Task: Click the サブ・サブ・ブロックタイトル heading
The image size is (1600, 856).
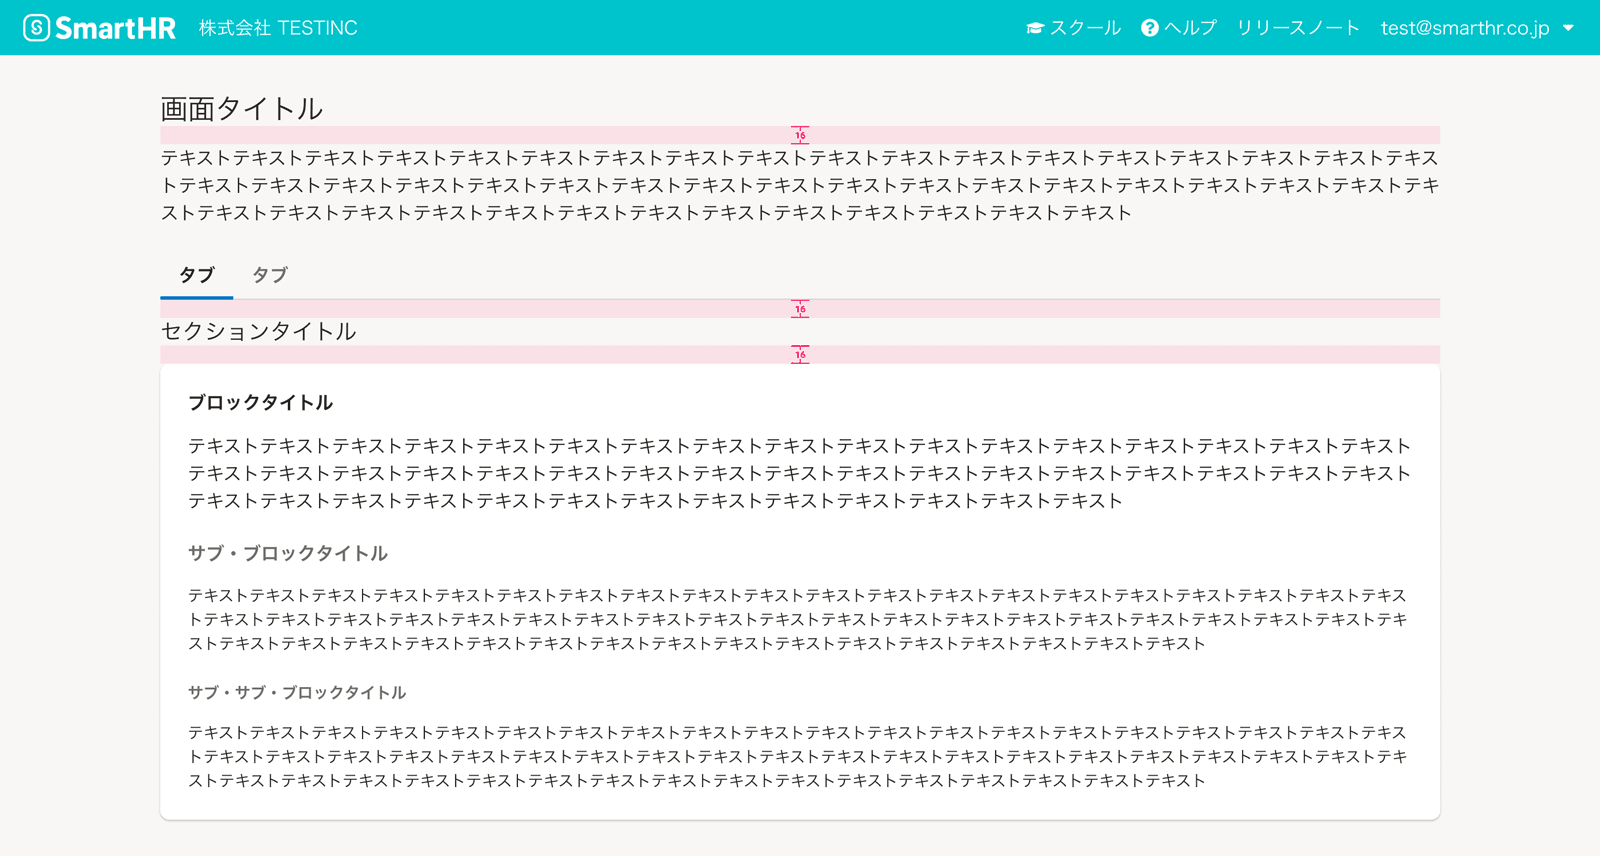Action: click(x=297, y=693)
